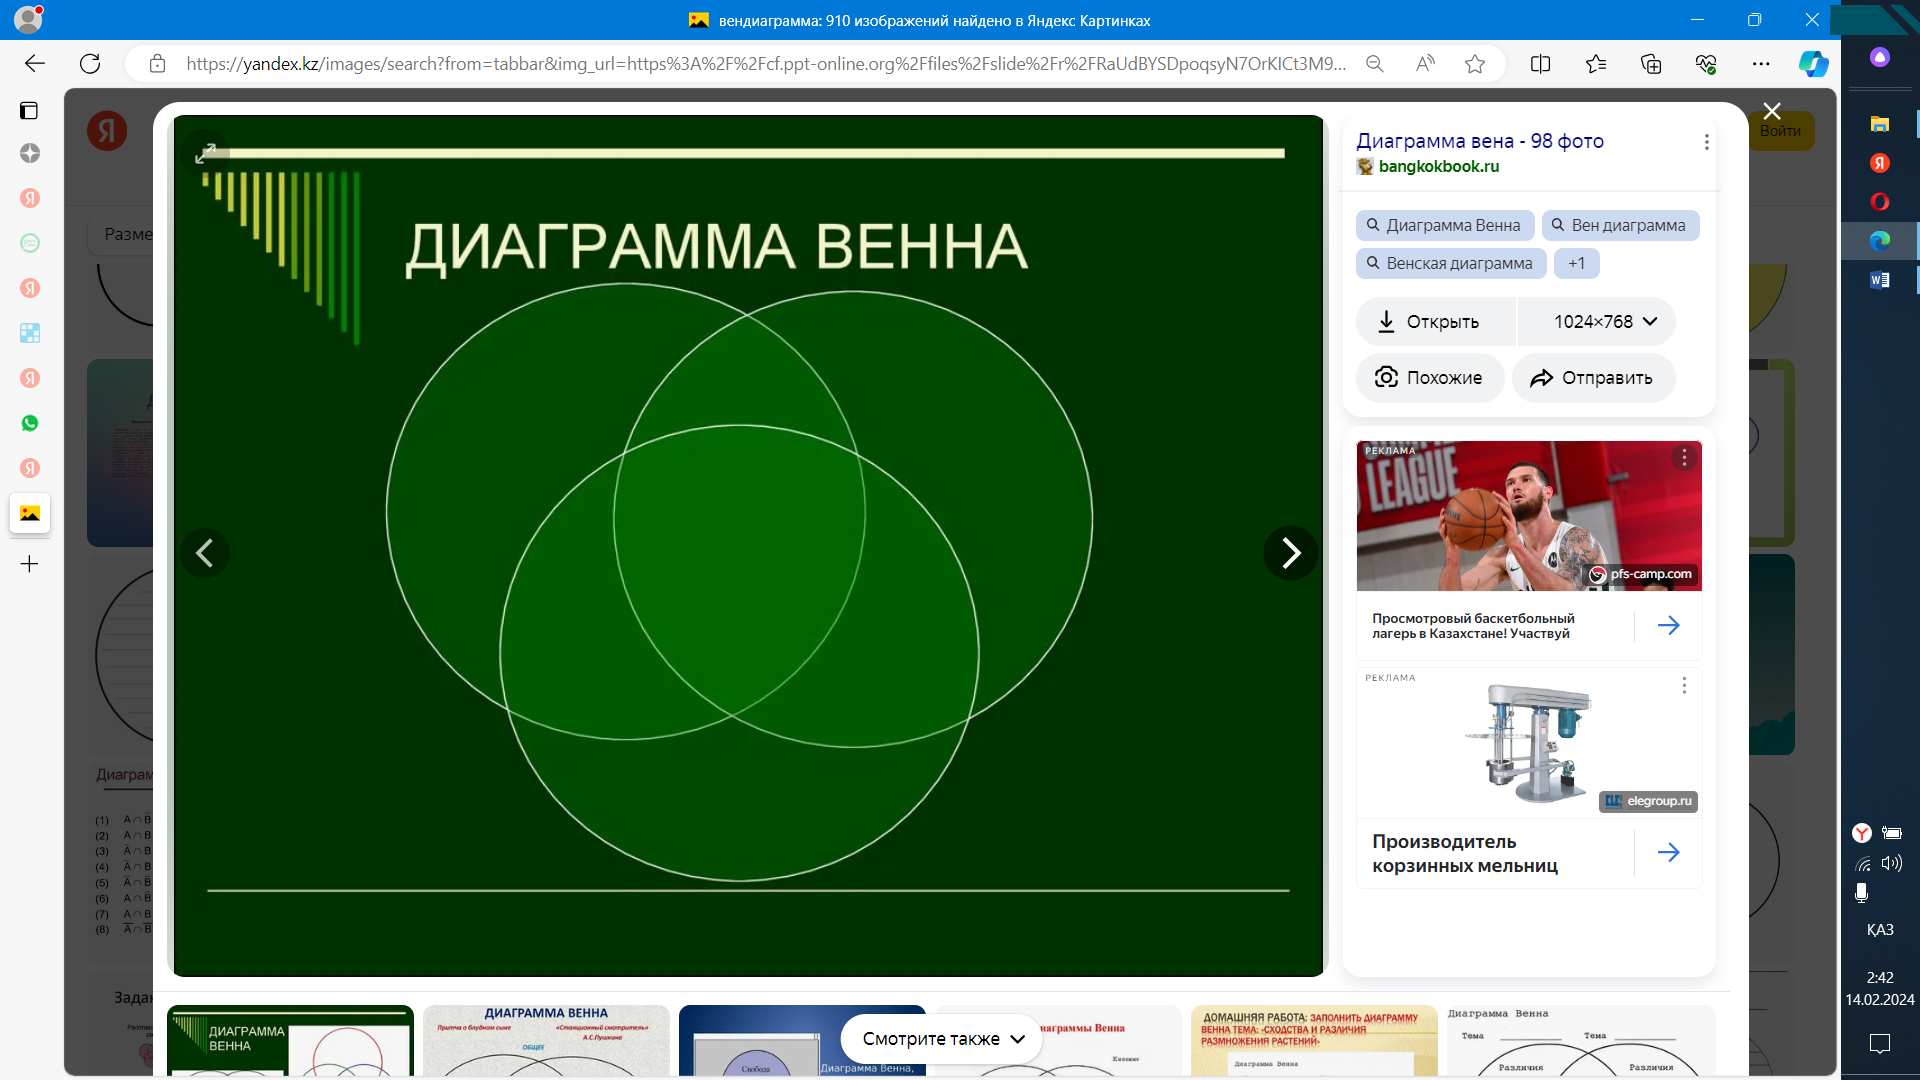Screen dimensions: 1920x1080
Task: Click the next image arrow
Action: (x=1290, y=553)
